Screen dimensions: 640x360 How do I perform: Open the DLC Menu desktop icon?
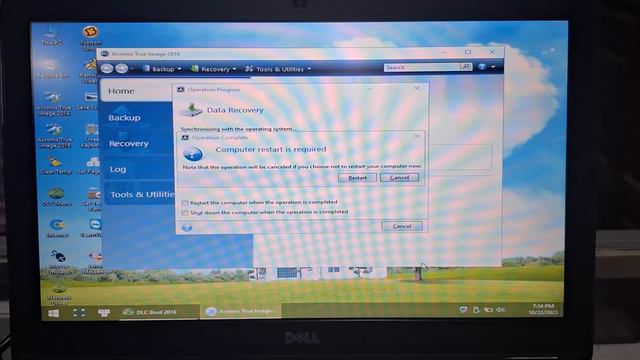(x=56, y=196)
